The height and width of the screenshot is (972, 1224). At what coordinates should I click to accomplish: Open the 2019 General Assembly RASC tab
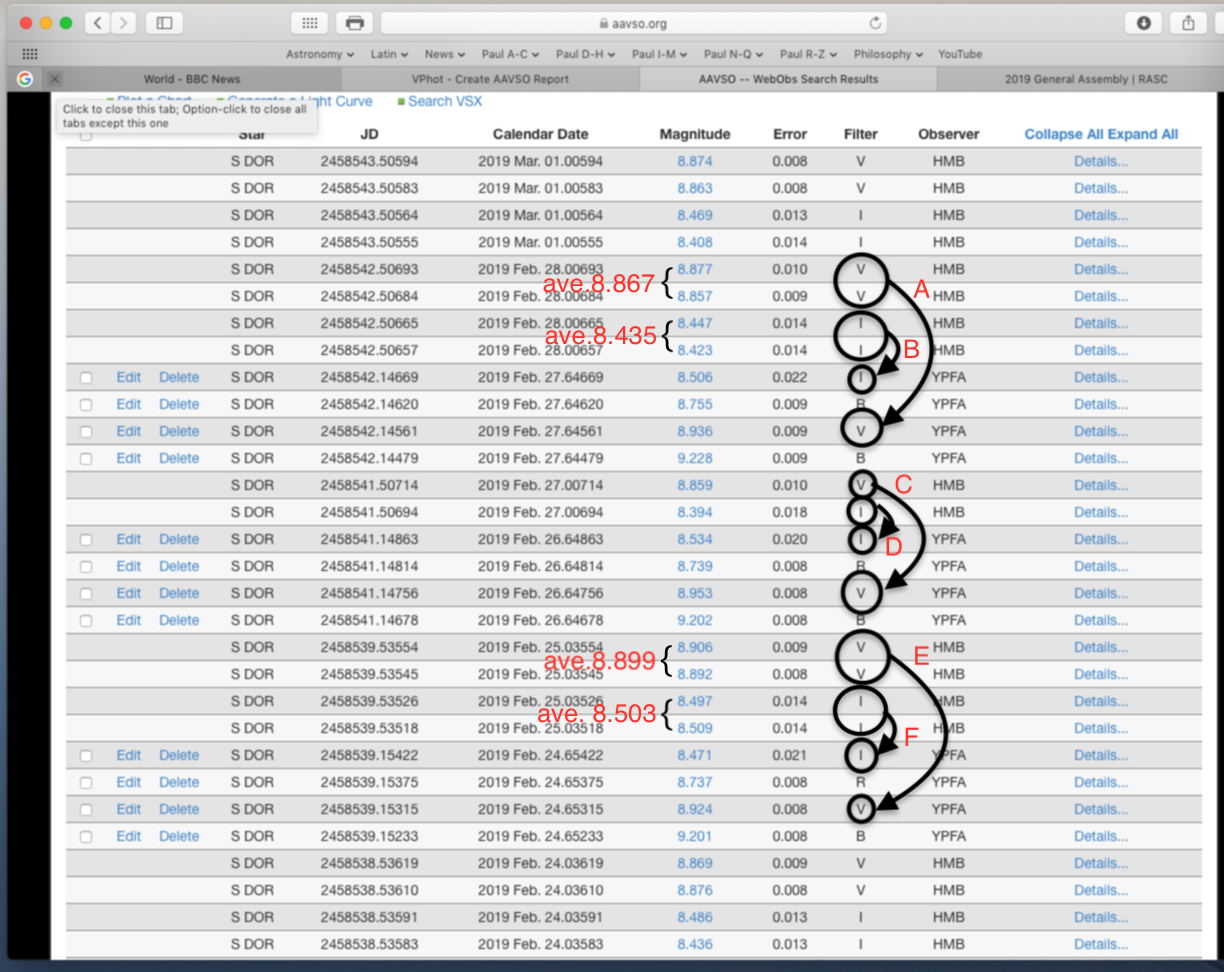1086,79
